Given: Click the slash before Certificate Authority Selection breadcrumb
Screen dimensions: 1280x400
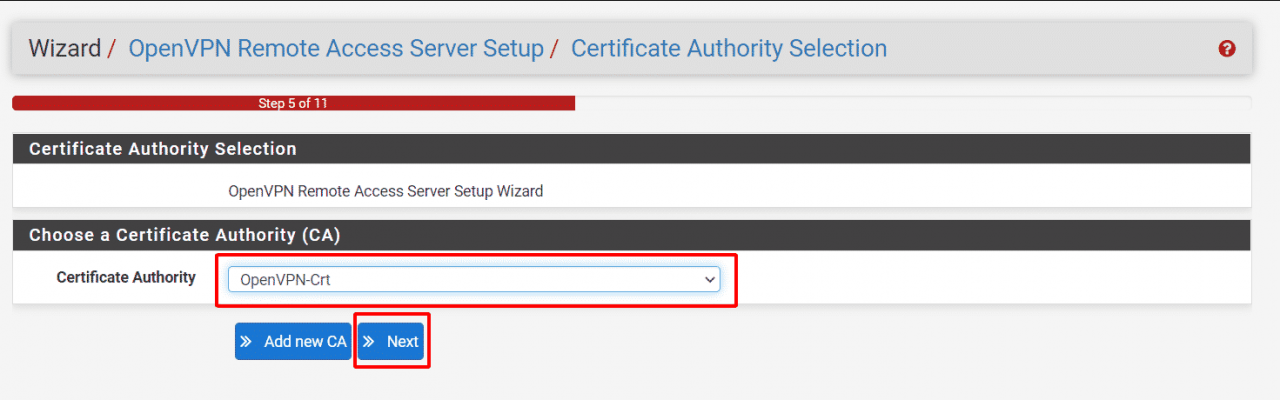Looking at the screenshot, I should pos(553,48).
